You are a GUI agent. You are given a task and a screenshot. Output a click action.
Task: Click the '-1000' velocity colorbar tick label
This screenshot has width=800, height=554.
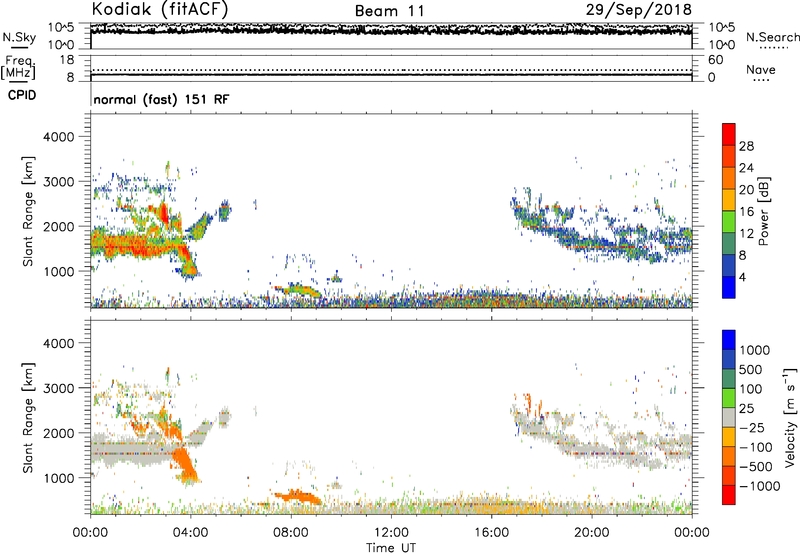click(759, 486)
